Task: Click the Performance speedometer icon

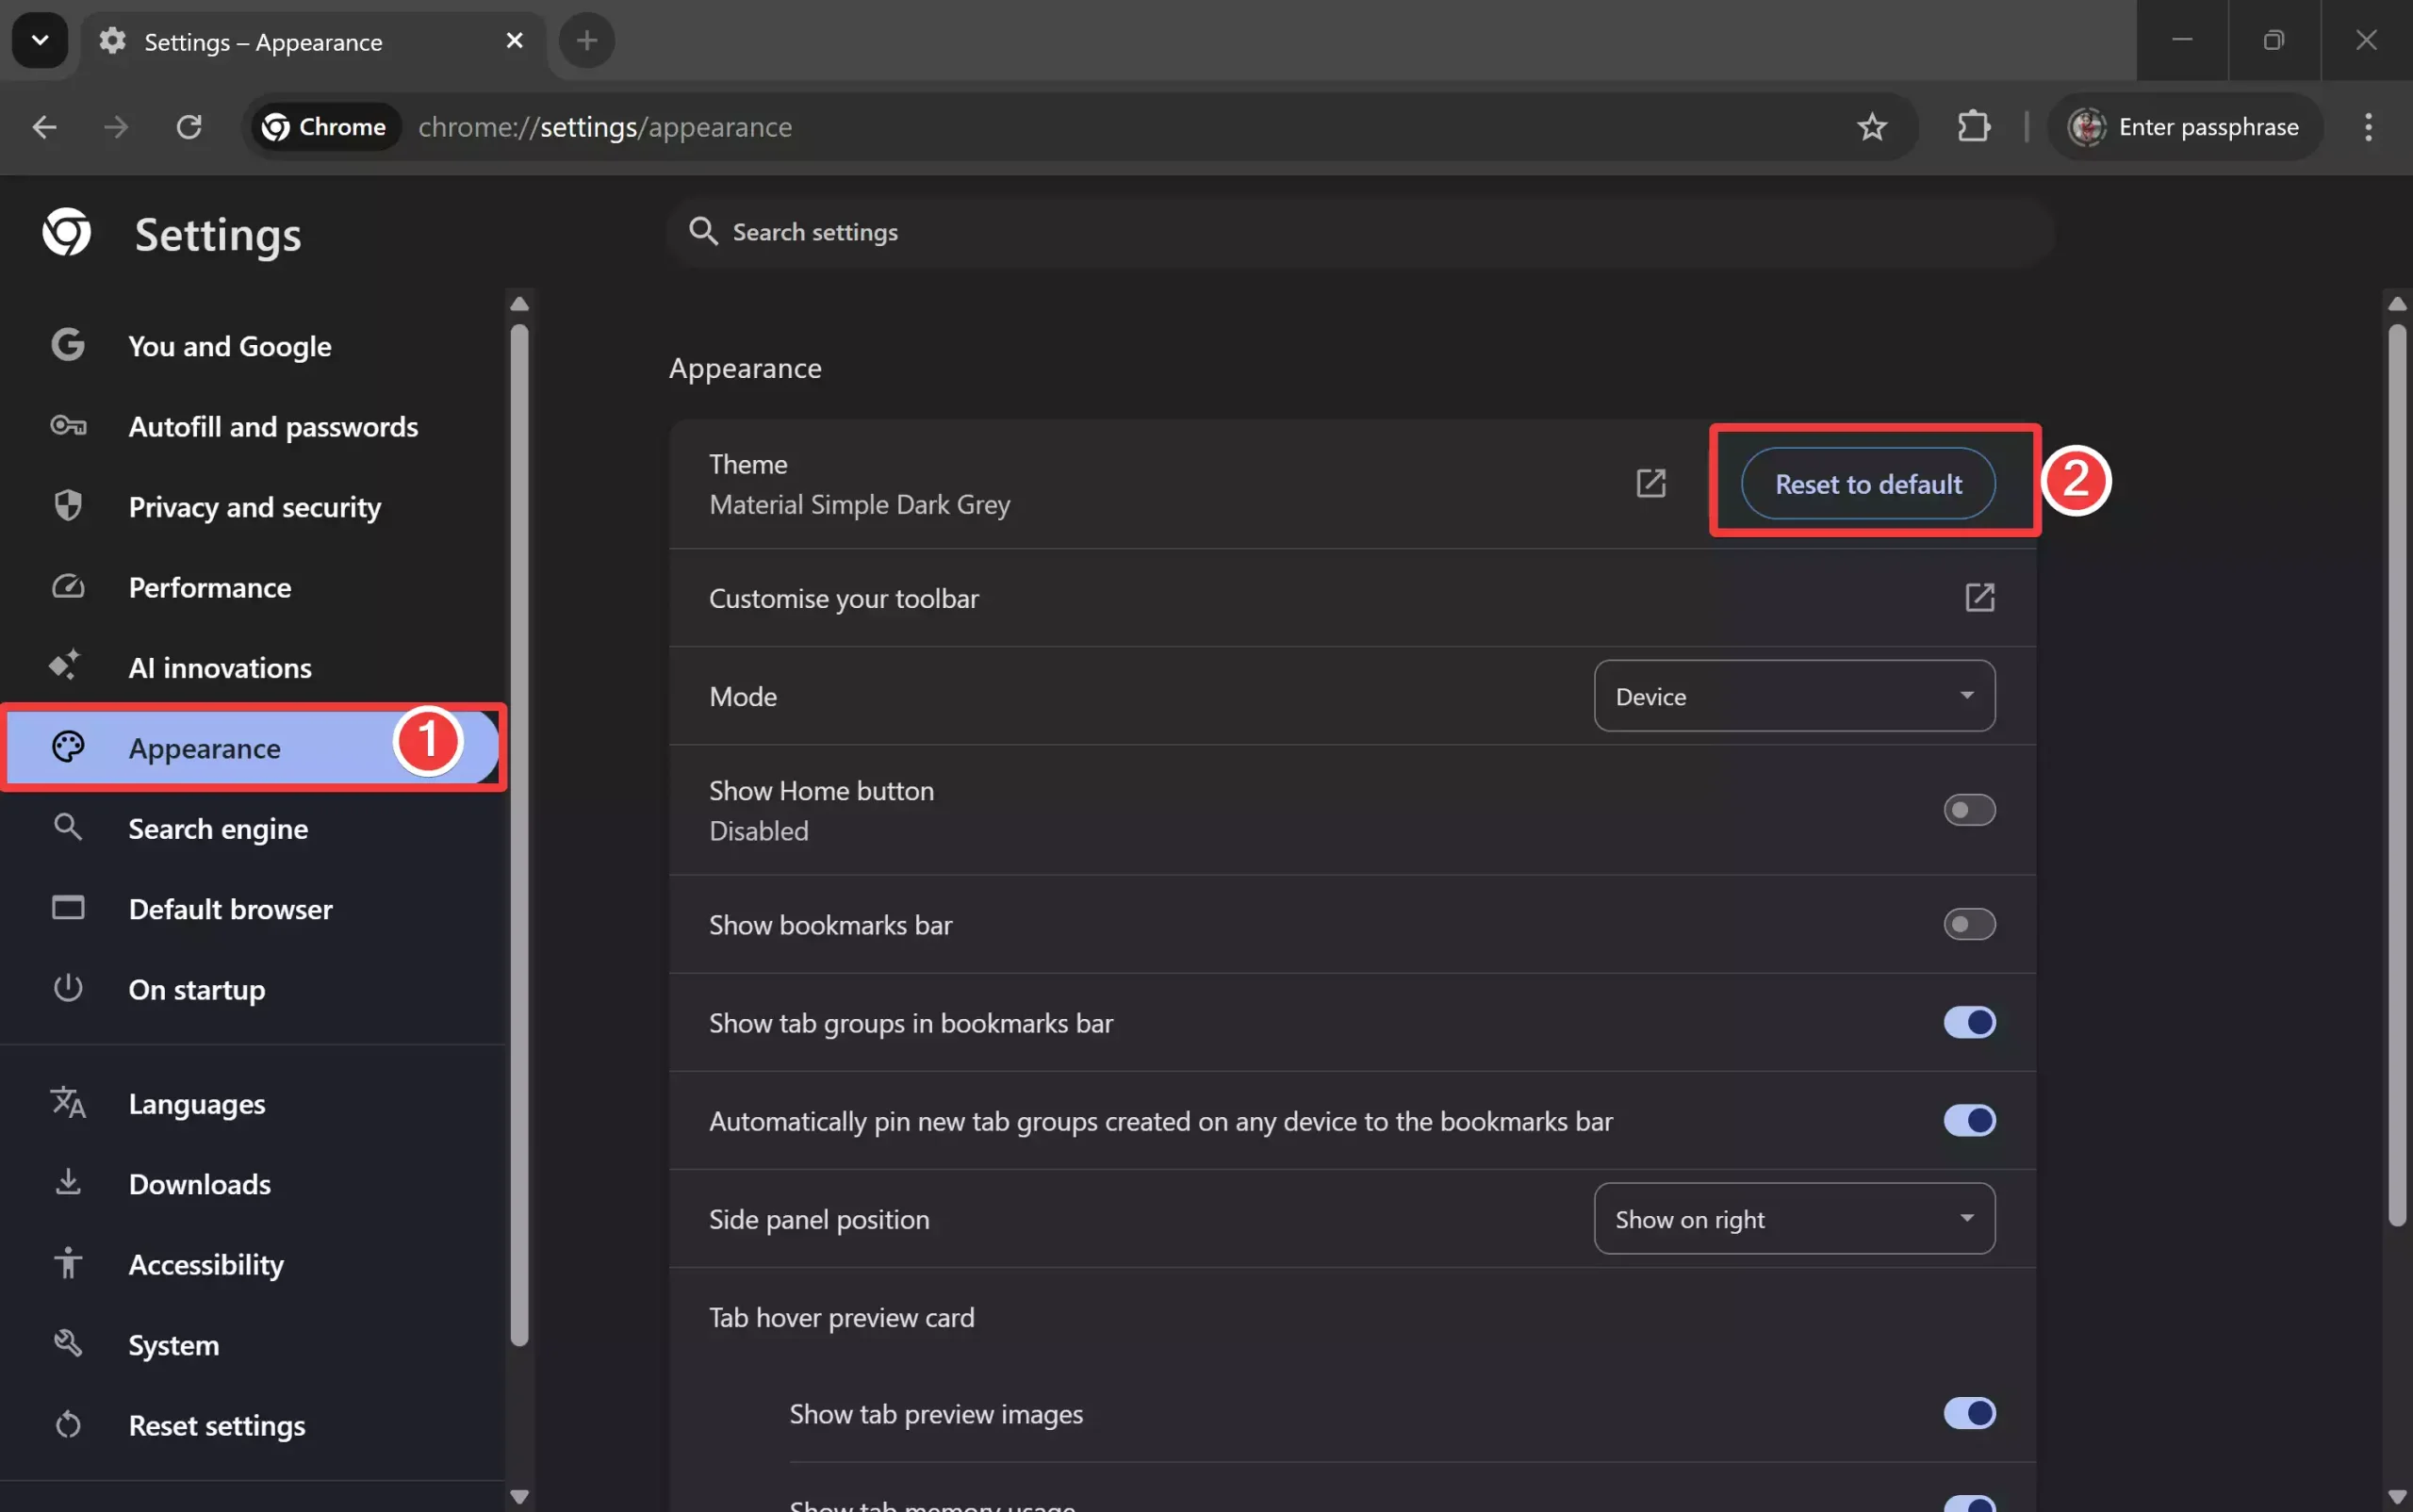Action: click(67, 586)
